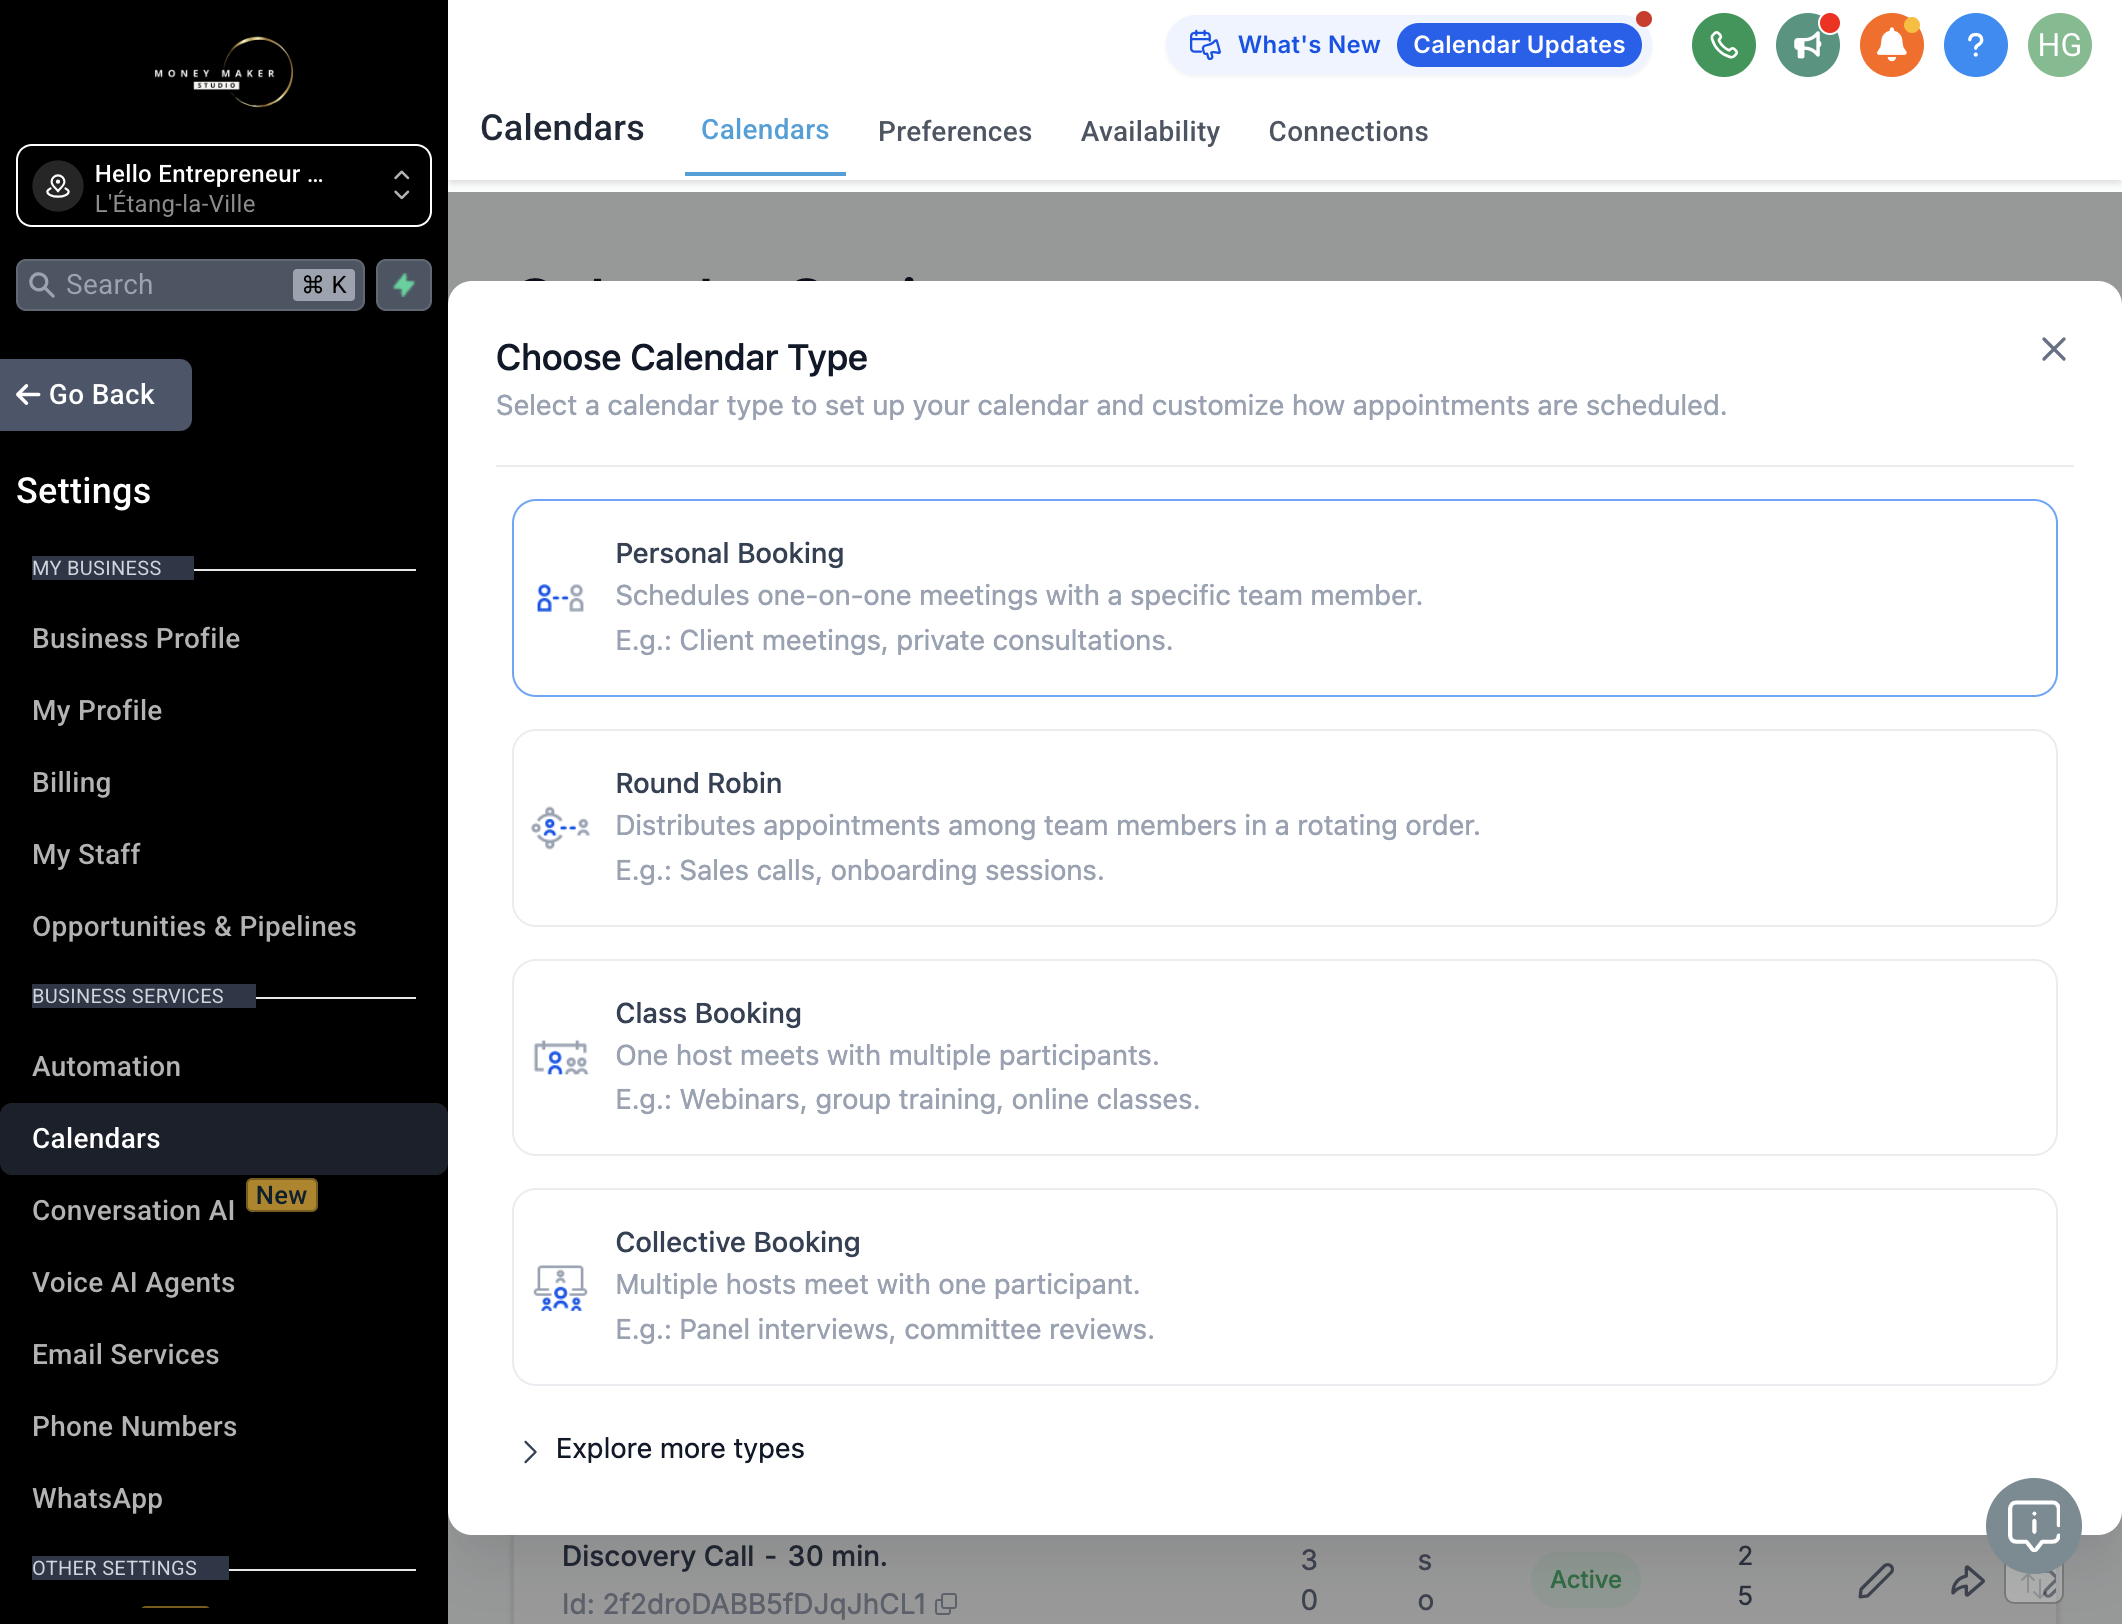Open the orange notifications bell
2122x1624 pixels.
[1891, 45]
